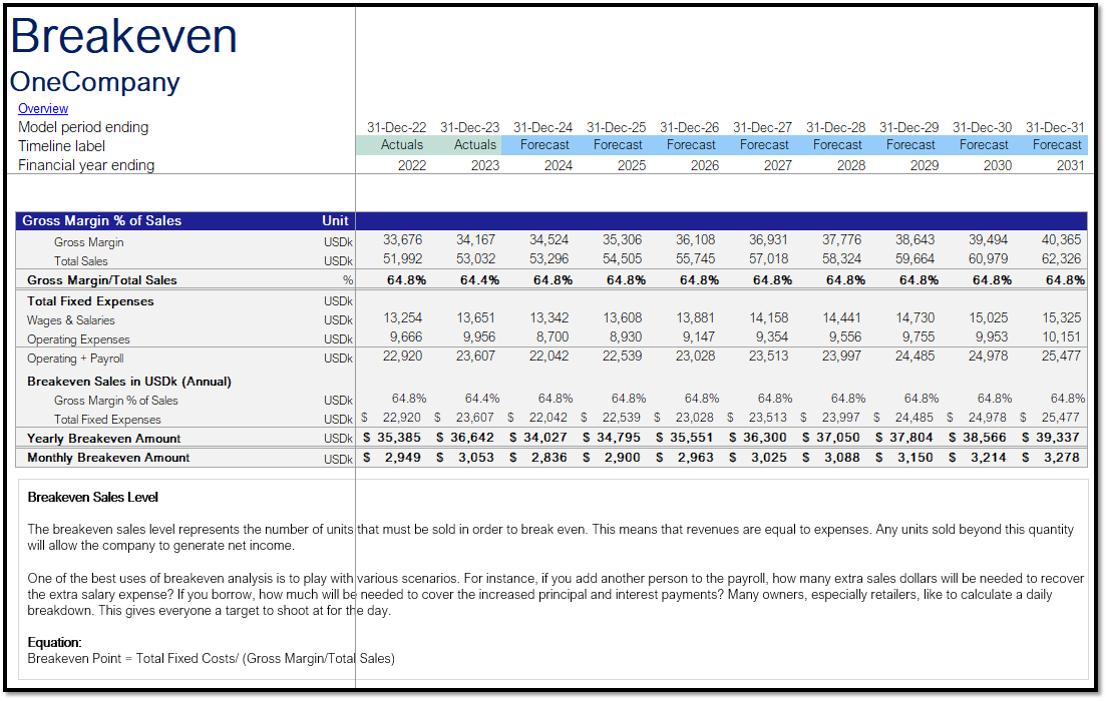Click the Financial year ending label

point(86,166)
